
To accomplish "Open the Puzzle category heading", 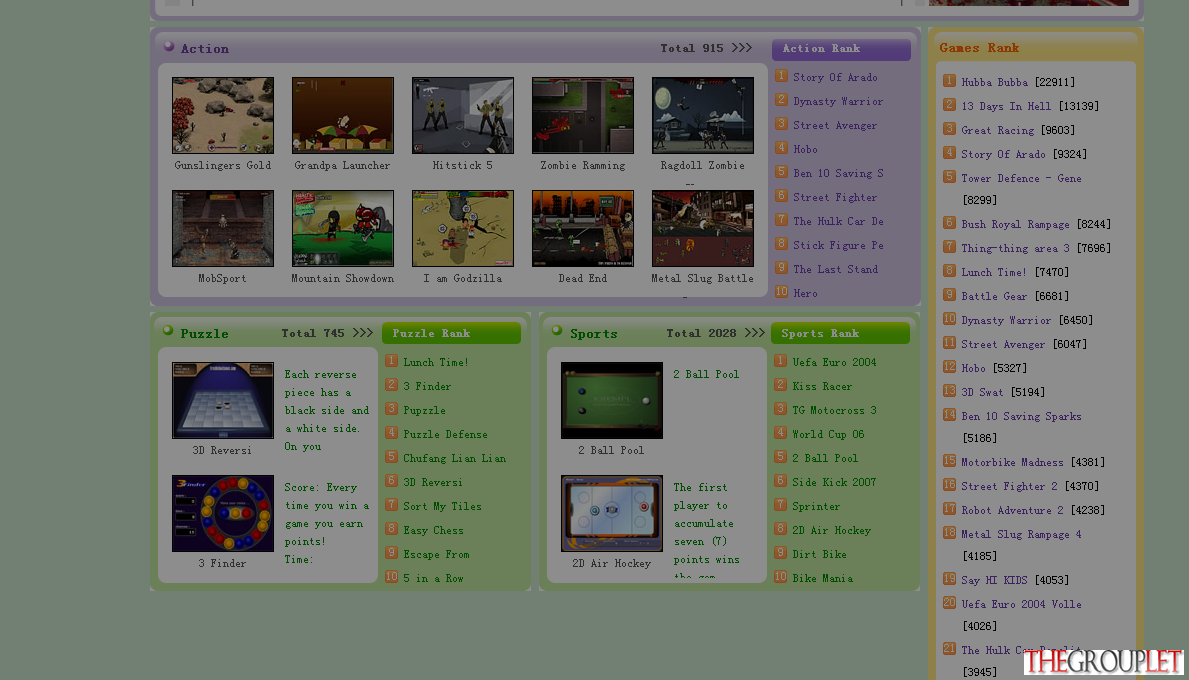I will click(204, 334).
